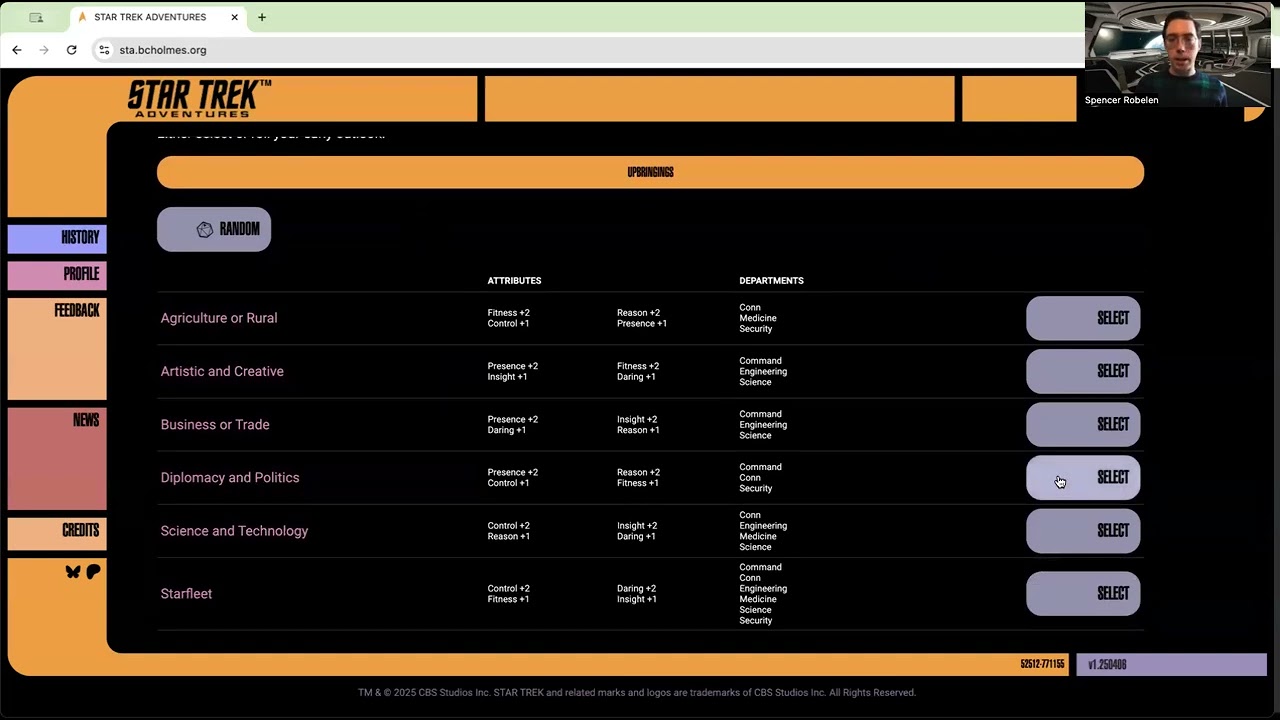
Task: Click 'Daring +2' in the Starfleet row
Action: pos(636,589)
